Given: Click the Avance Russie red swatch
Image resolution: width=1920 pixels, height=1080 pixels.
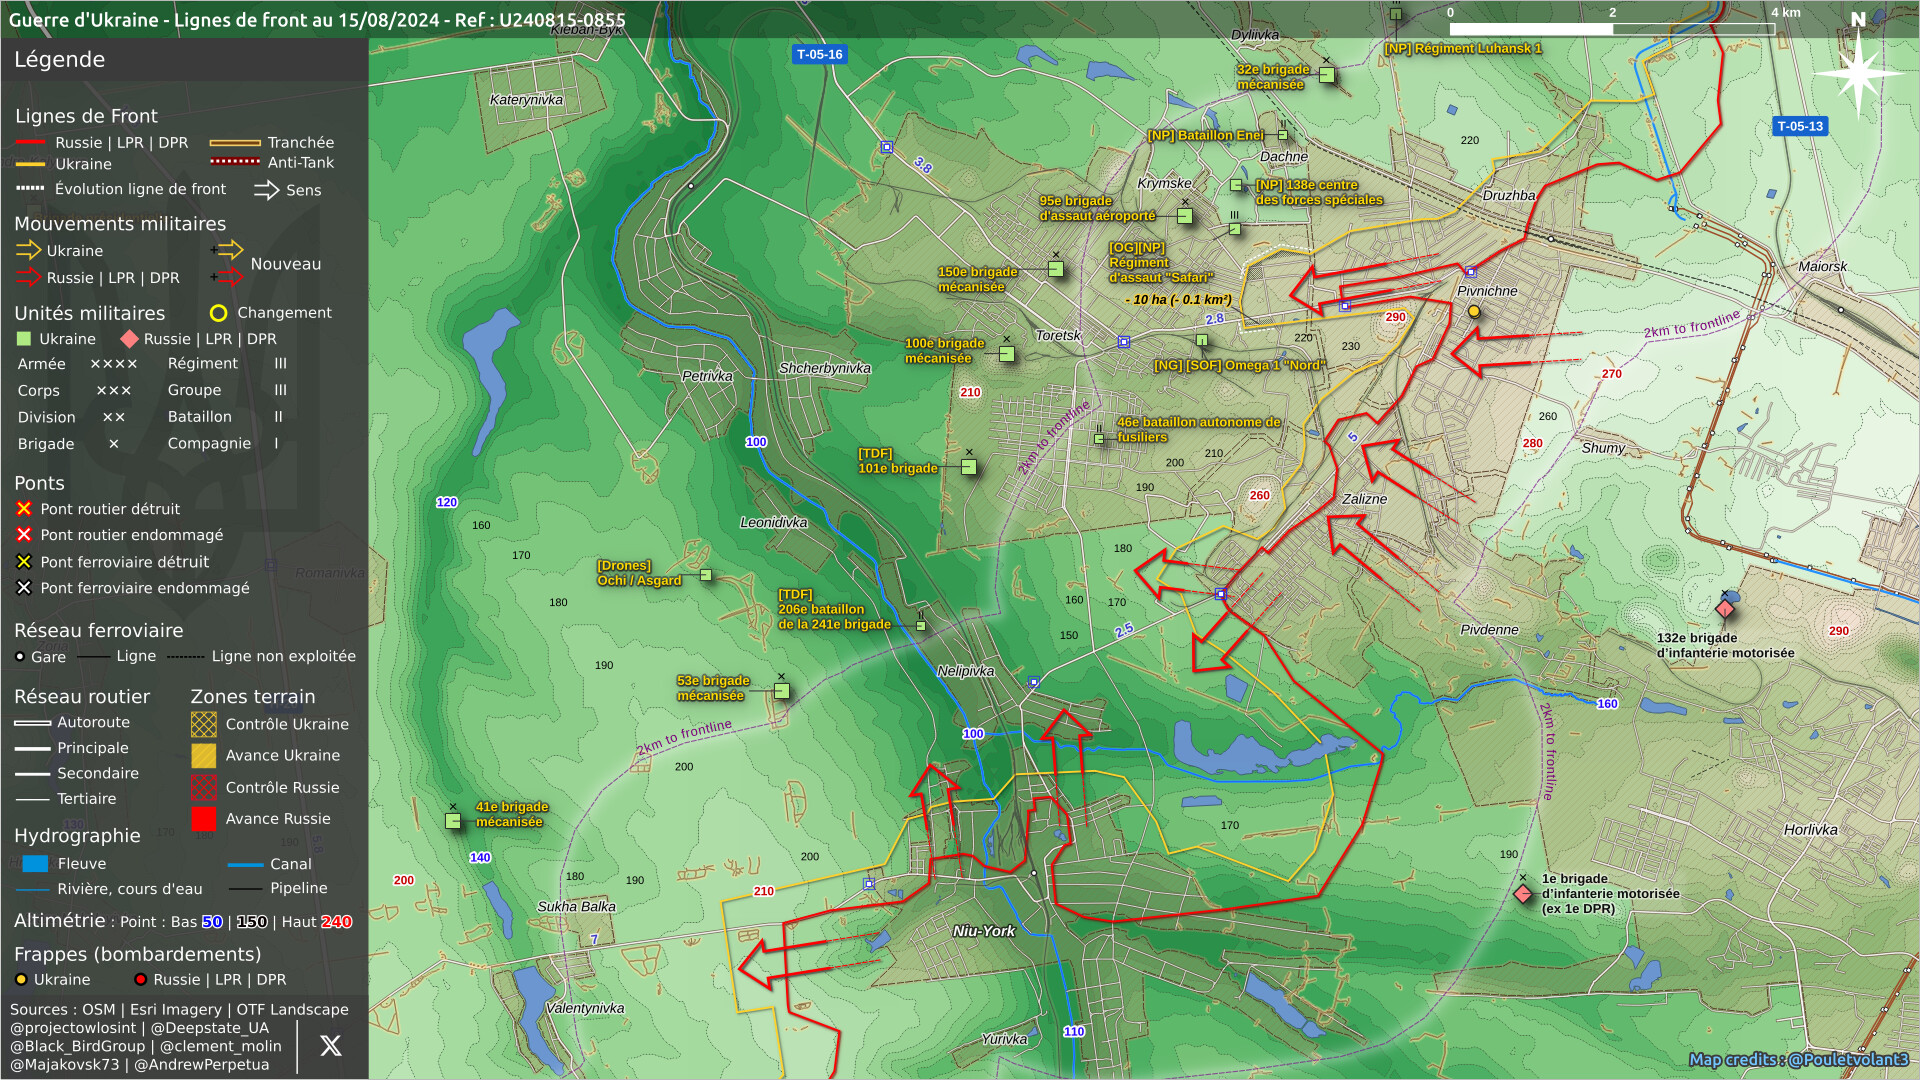Looking at the screenshot, I should 204,819.
